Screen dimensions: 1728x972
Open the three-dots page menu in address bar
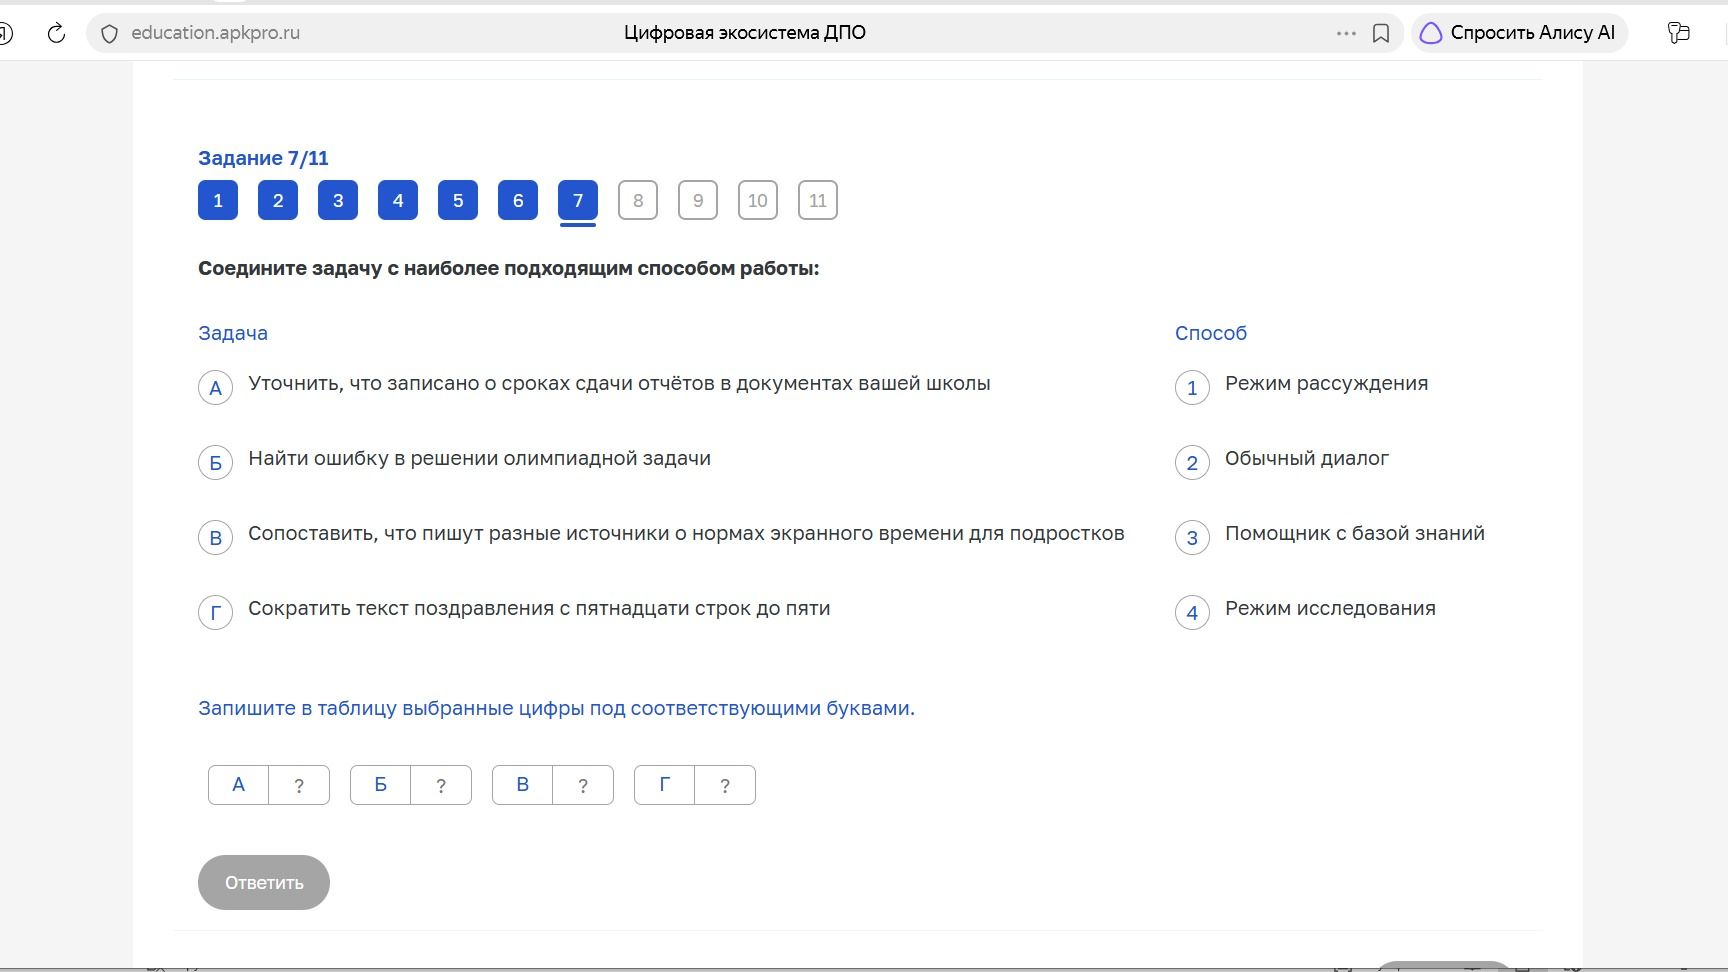(x=1346, y=33)
